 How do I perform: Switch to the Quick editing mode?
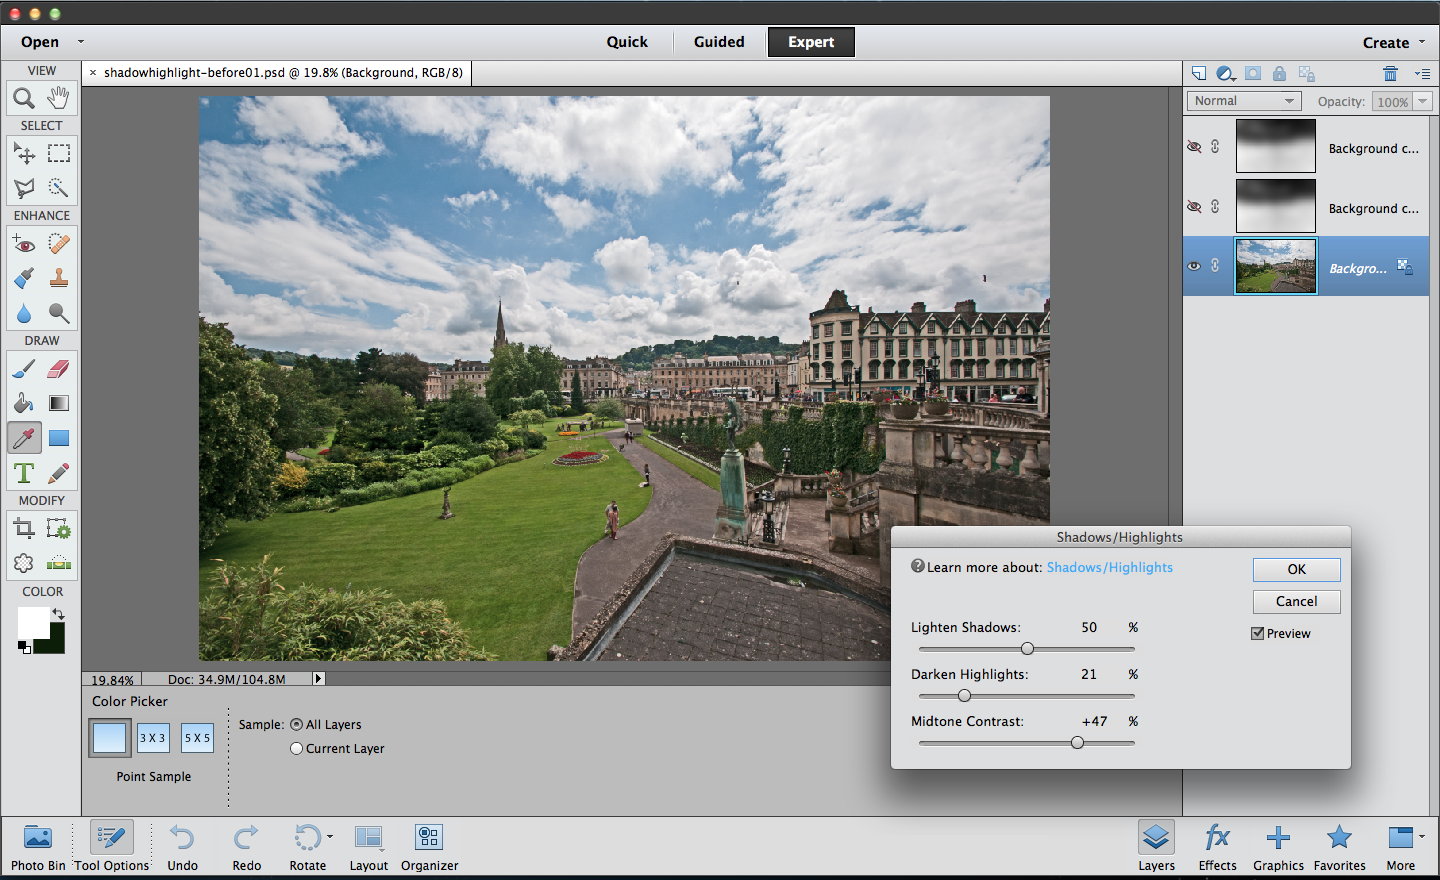coord(627,42)
